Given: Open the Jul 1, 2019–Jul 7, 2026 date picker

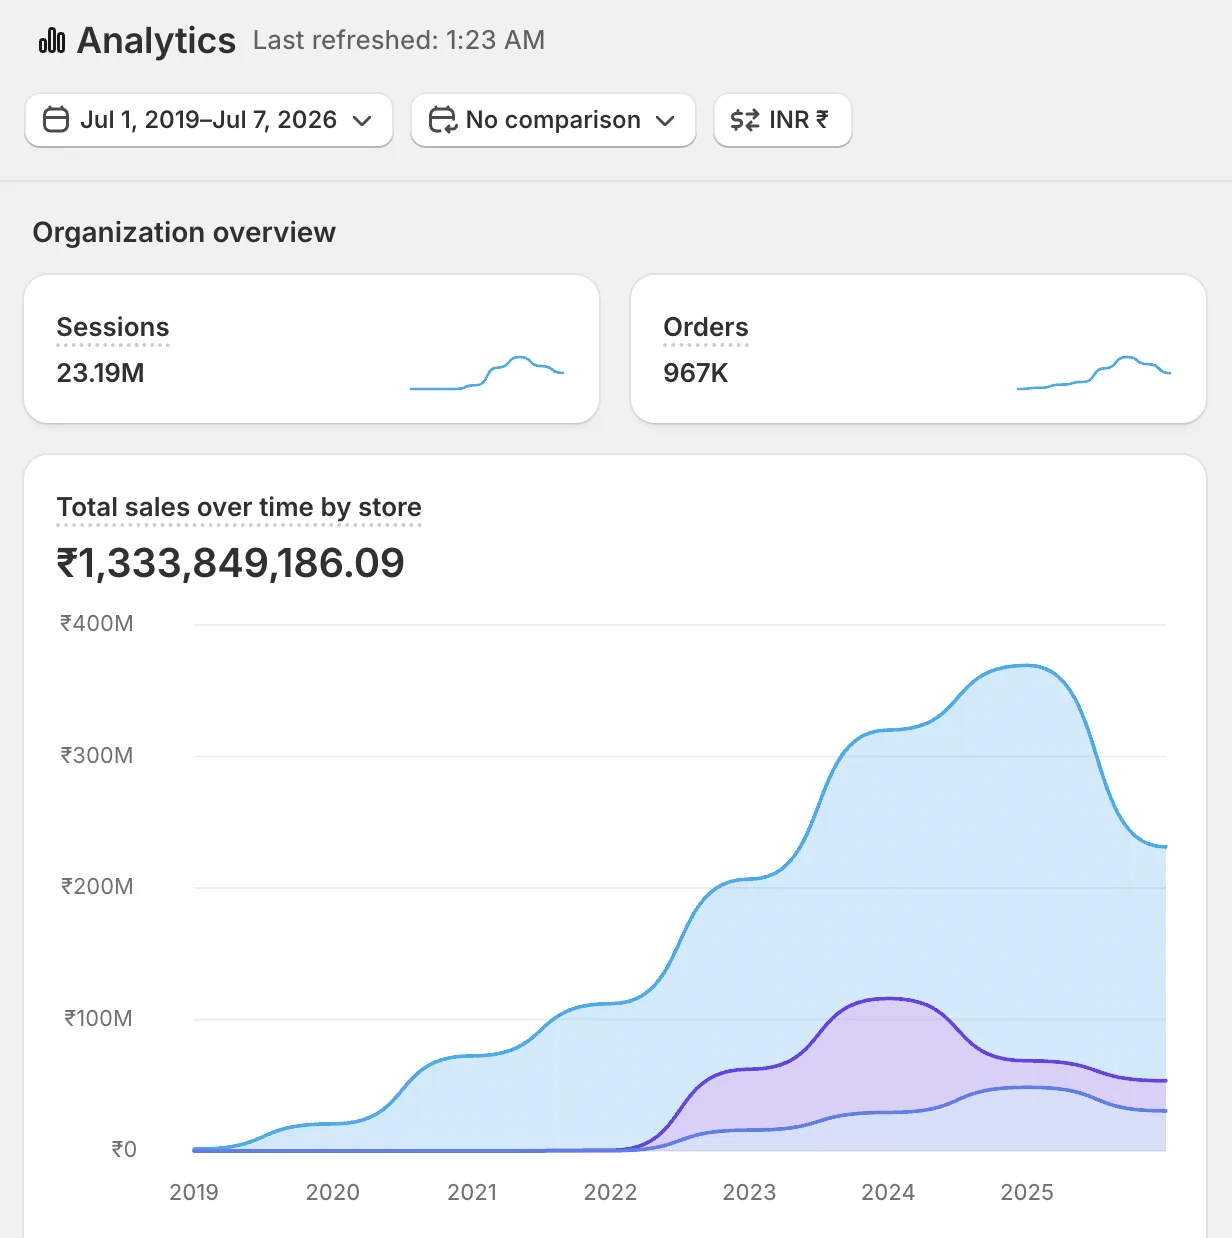Looking at the screenshot, I should pos(209,120).
